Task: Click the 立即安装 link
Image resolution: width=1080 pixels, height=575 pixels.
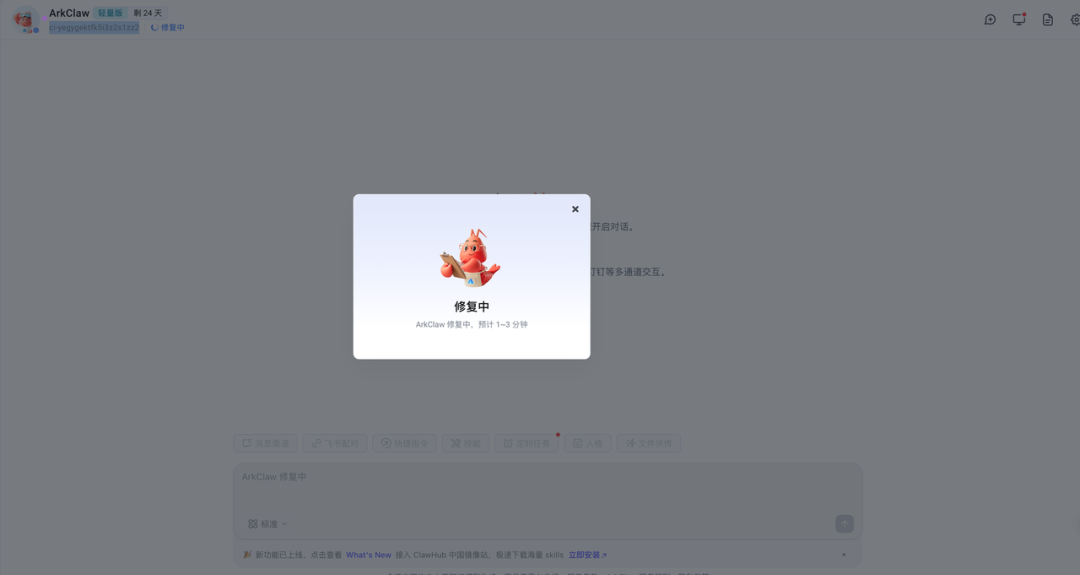Action: pos(588,555)
